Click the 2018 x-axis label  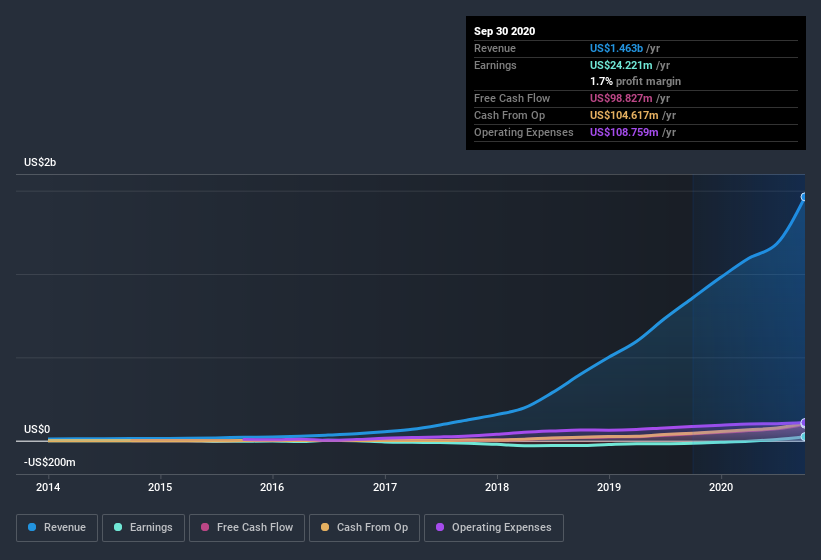pyautogui.click(x=497, y=487)
